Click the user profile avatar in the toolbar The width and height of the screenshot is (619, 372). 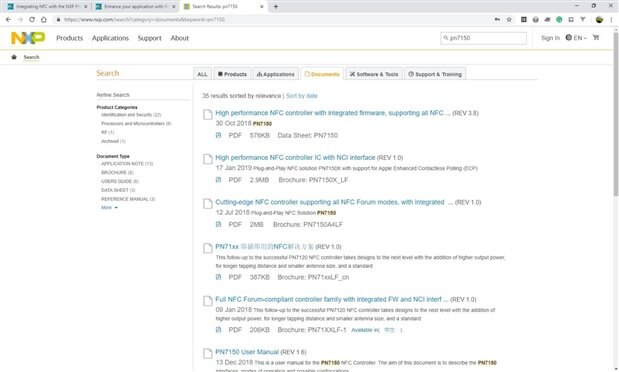click(x=599, y=19)
